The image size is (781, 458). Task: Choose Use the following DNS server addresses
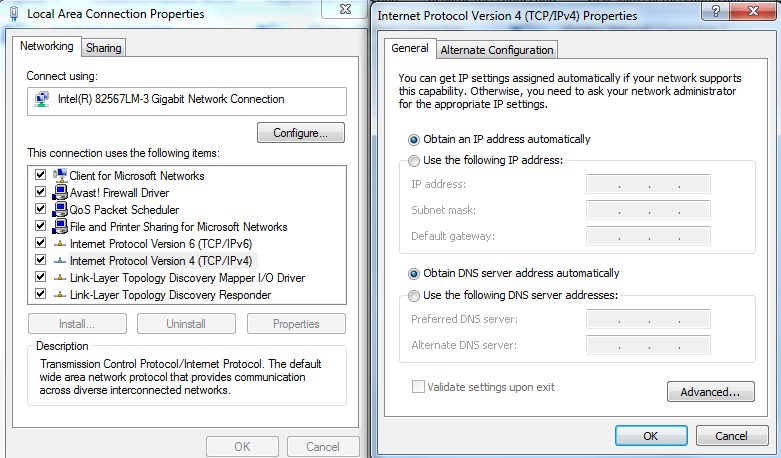[x=414, y=295]
